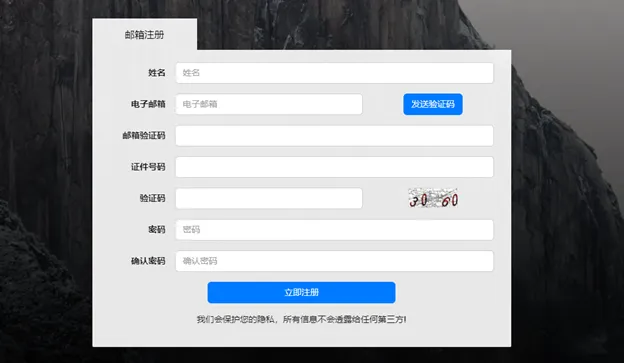The image size is (624, 363).
Task: Click the 发送验证码 button
Action: click(433, 104)
